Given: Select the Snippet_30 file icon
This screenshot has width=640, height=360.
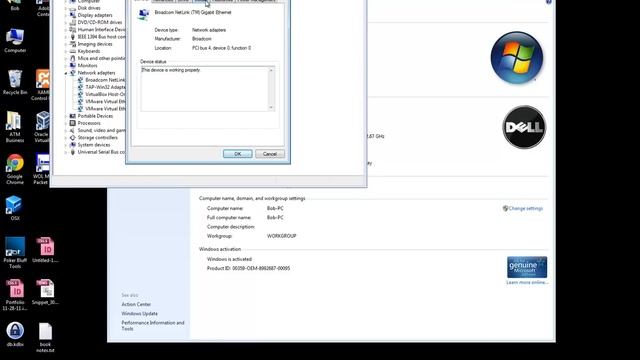Looking at the screenshot, I should (x=45, y=292).
